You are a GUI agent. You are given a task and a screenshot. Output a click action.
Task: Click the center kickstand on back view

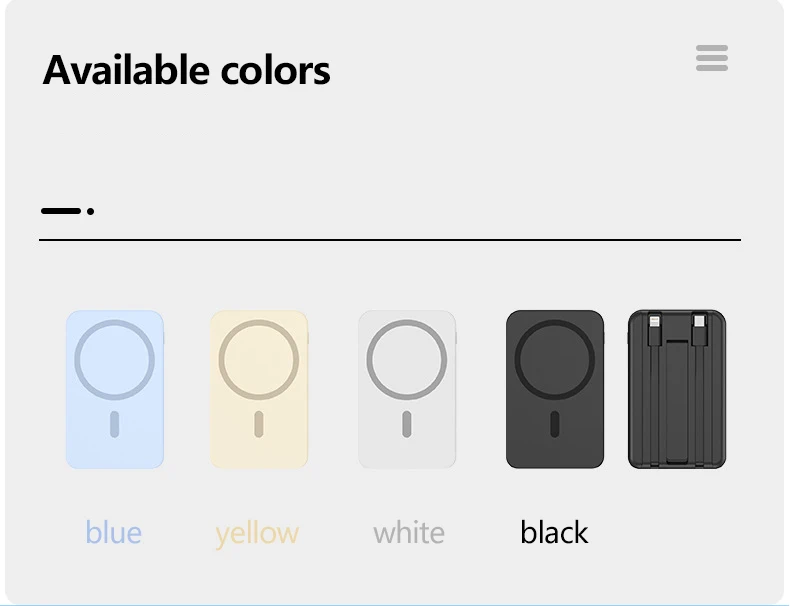coord(677,402)
